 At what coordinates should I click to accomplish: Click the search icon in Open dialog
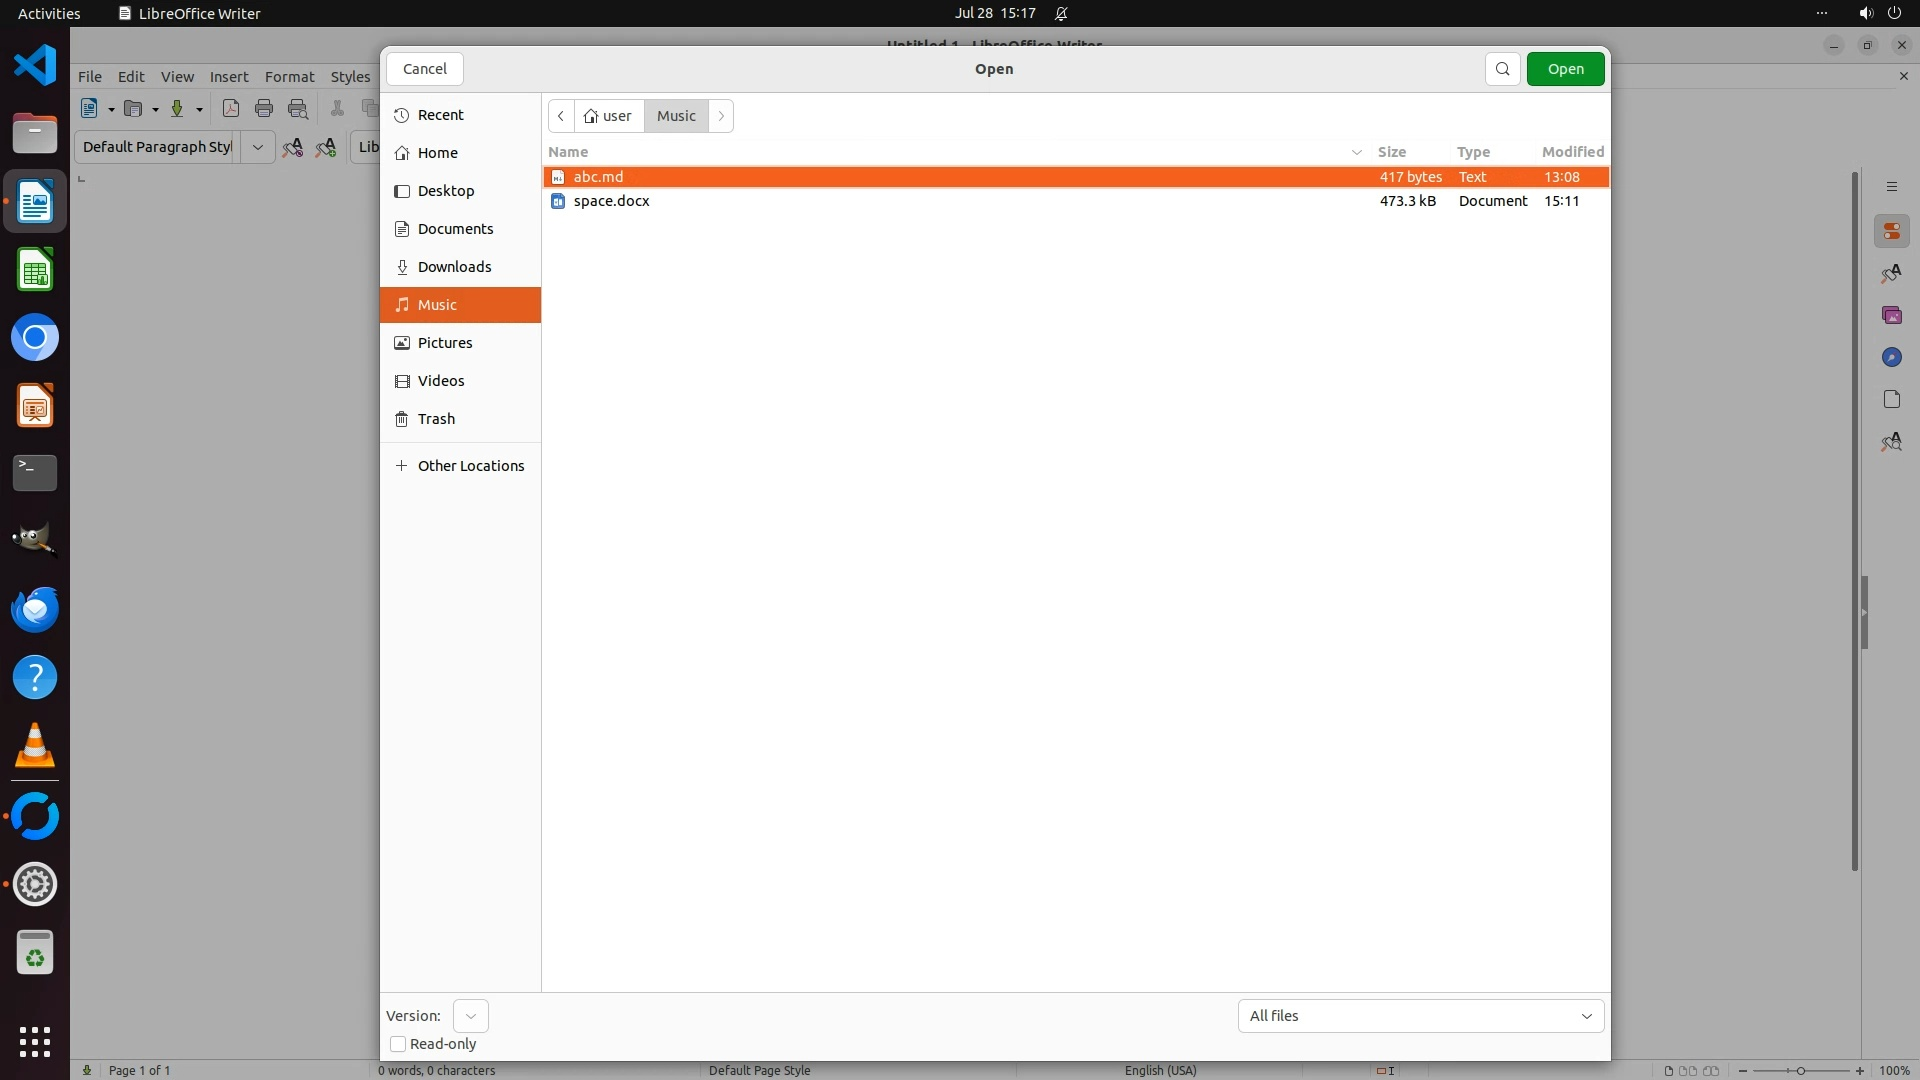click(1502, 69)
